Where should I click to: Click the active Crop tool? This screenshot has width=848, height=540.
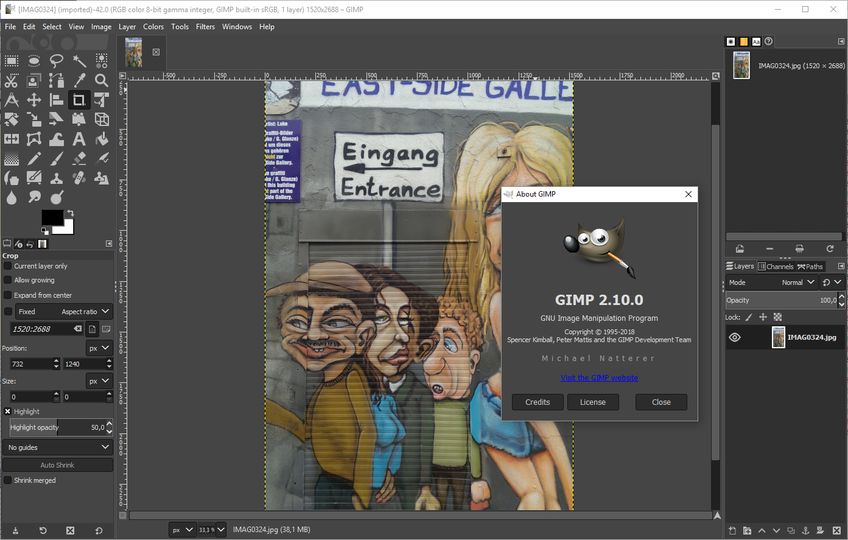pos(79,100)
